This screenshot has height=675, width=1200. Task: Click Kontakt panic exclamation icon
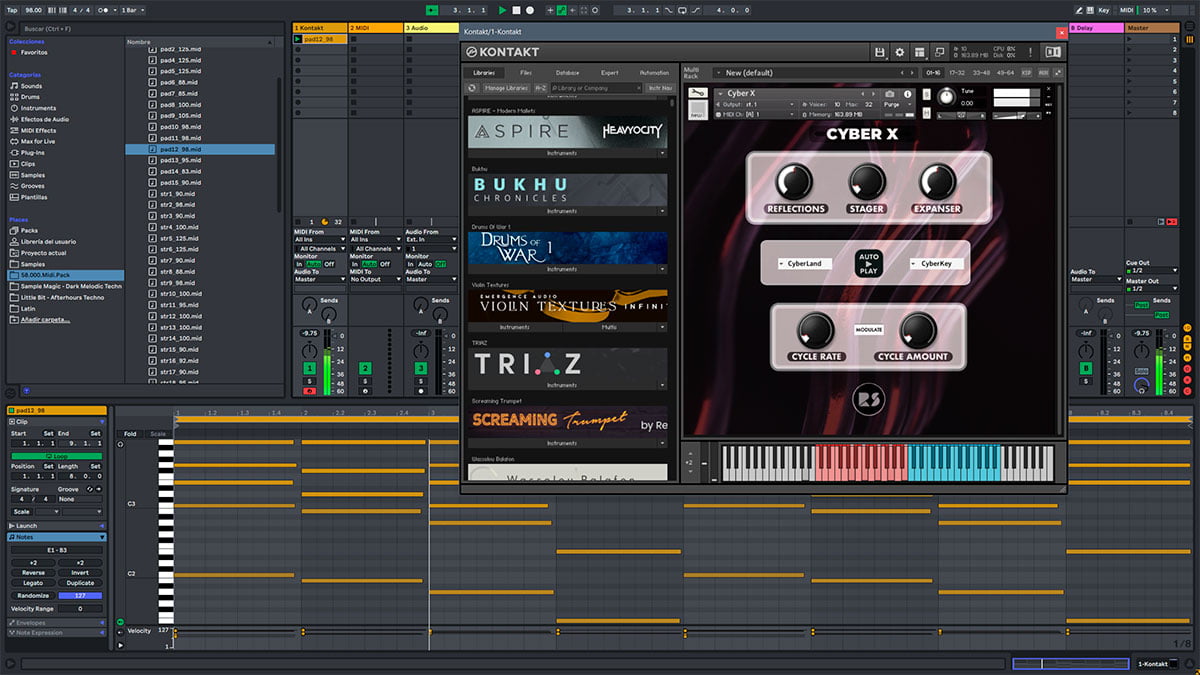(1031, 52)
